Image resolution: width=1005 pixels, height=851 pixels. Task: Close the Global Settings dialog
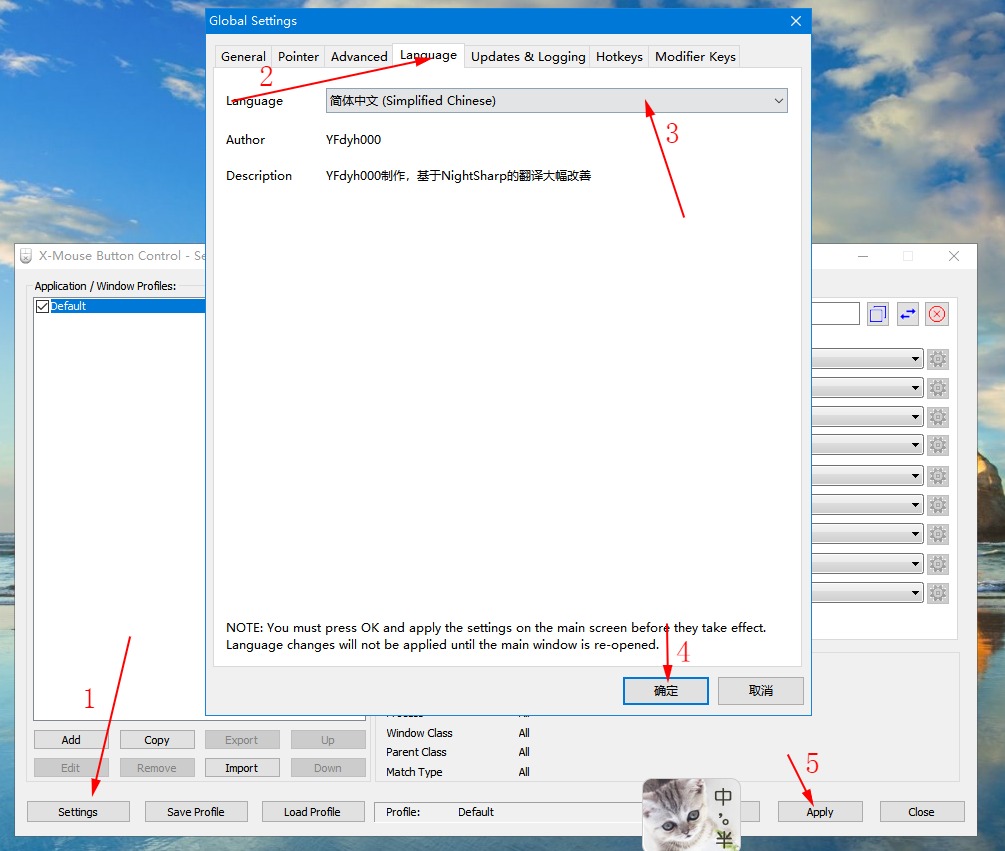point(796,21)
